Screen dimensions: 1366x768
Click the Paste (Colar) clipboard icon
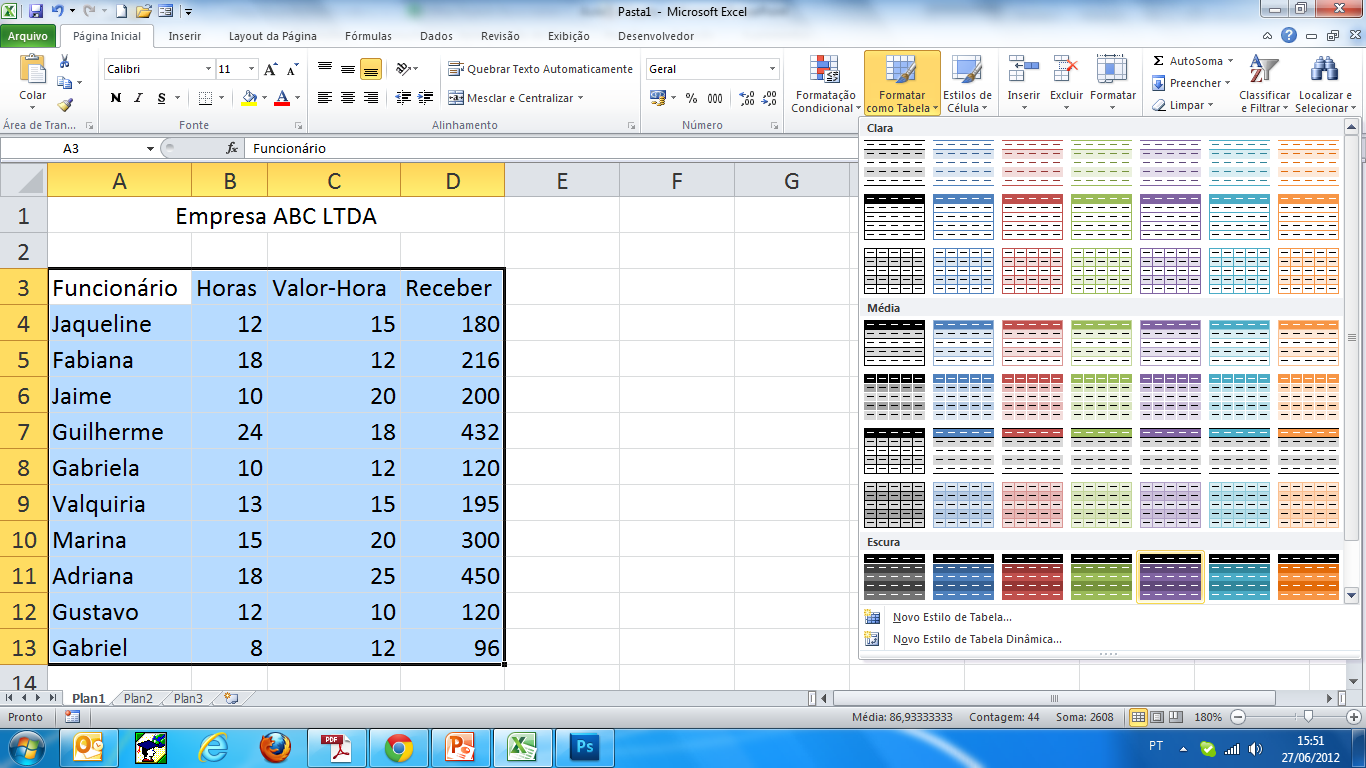[x=33, y=70]
